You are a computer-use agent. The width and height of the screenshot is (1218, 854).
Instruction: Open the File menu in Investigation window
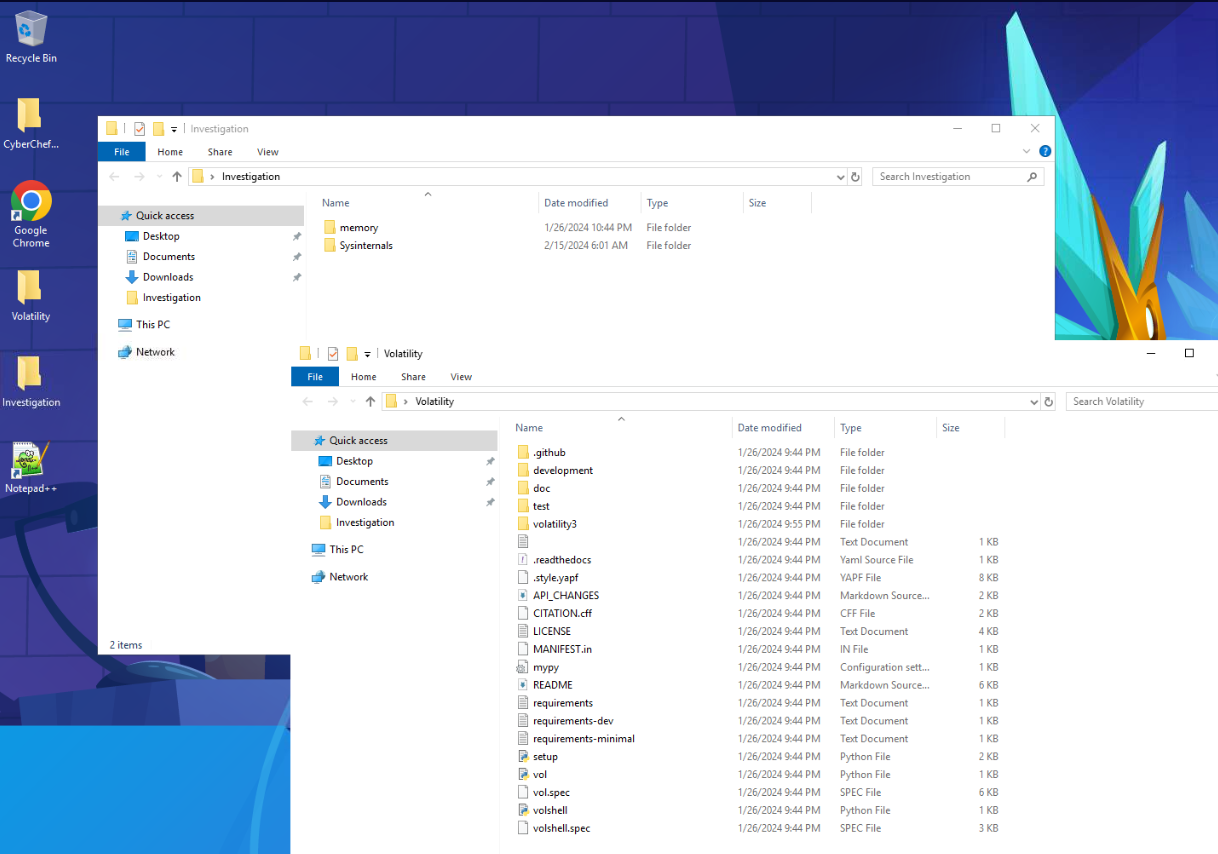[122, 152]
